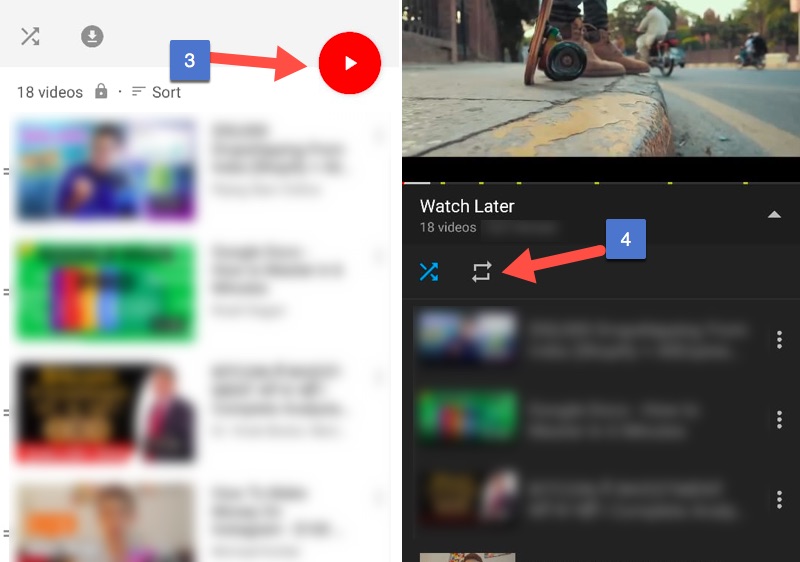Open the fourth partially visible video thumbnail
Screen dimensions: 800x562
pyautogui.click(x=106, y=523)
